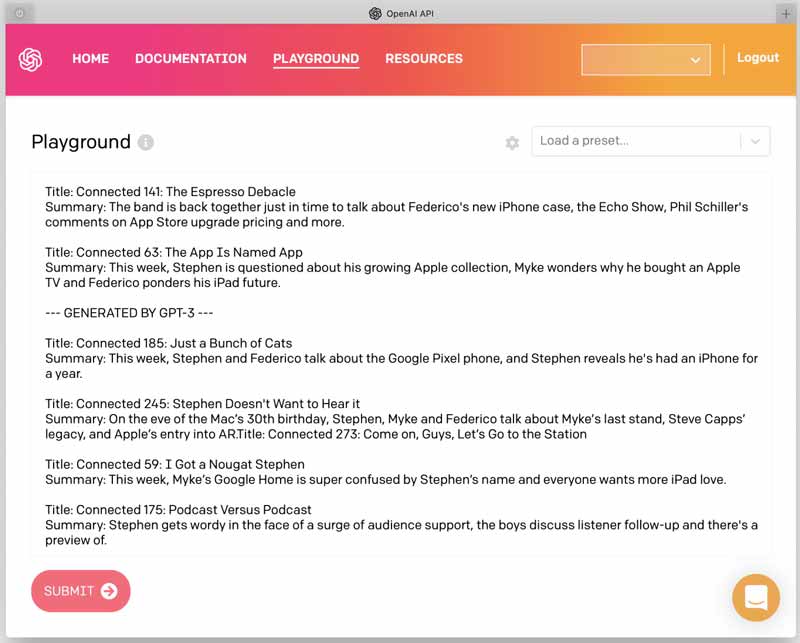Image resolution: width=800 pixels, height=643 pixels.
Task: Click 'Title: Connected 175: Podcast Versus Podcast'
Action: click(178, 510)
